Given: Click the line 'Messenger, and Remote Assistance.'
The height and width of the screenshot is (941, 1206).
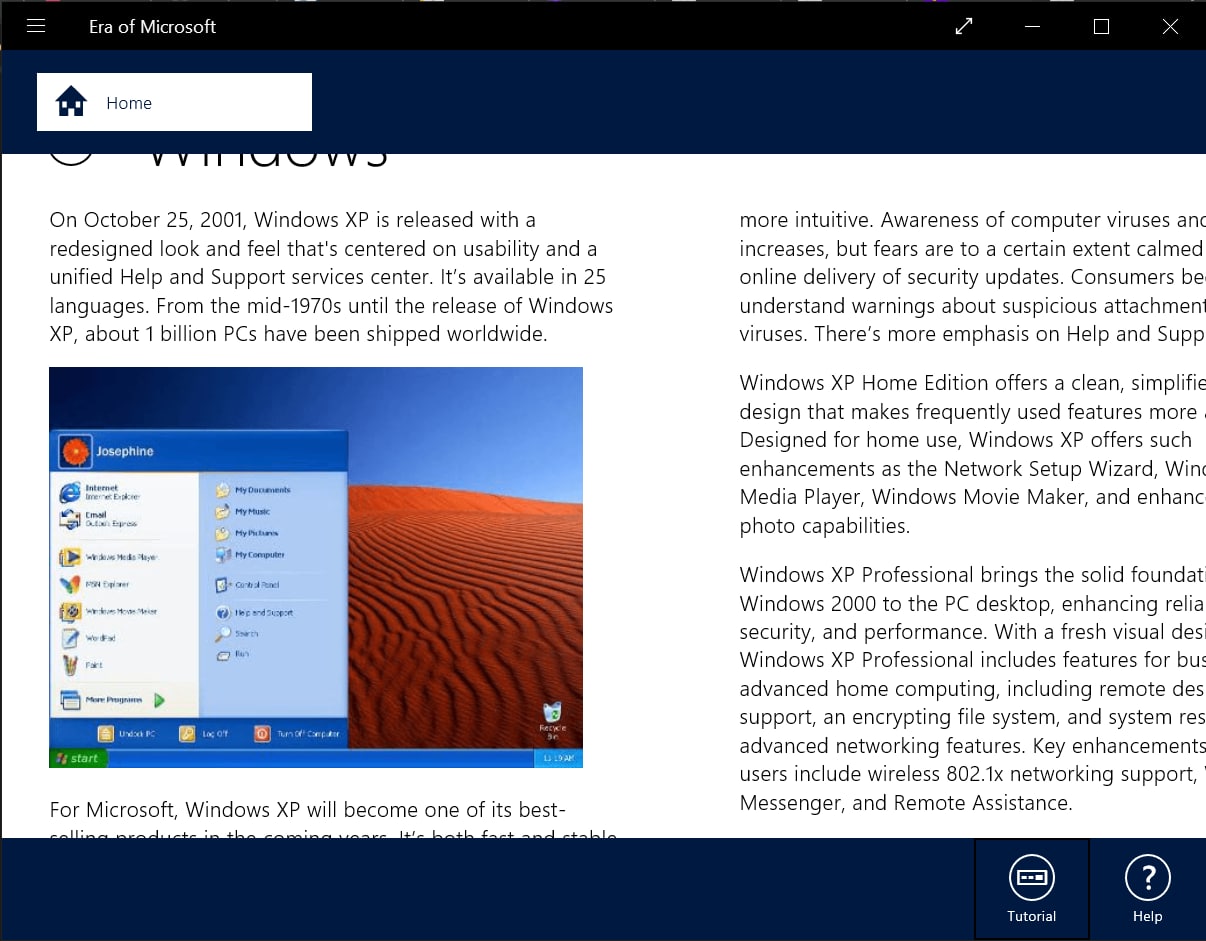Looking at the screenshot, I should (906, 803).
